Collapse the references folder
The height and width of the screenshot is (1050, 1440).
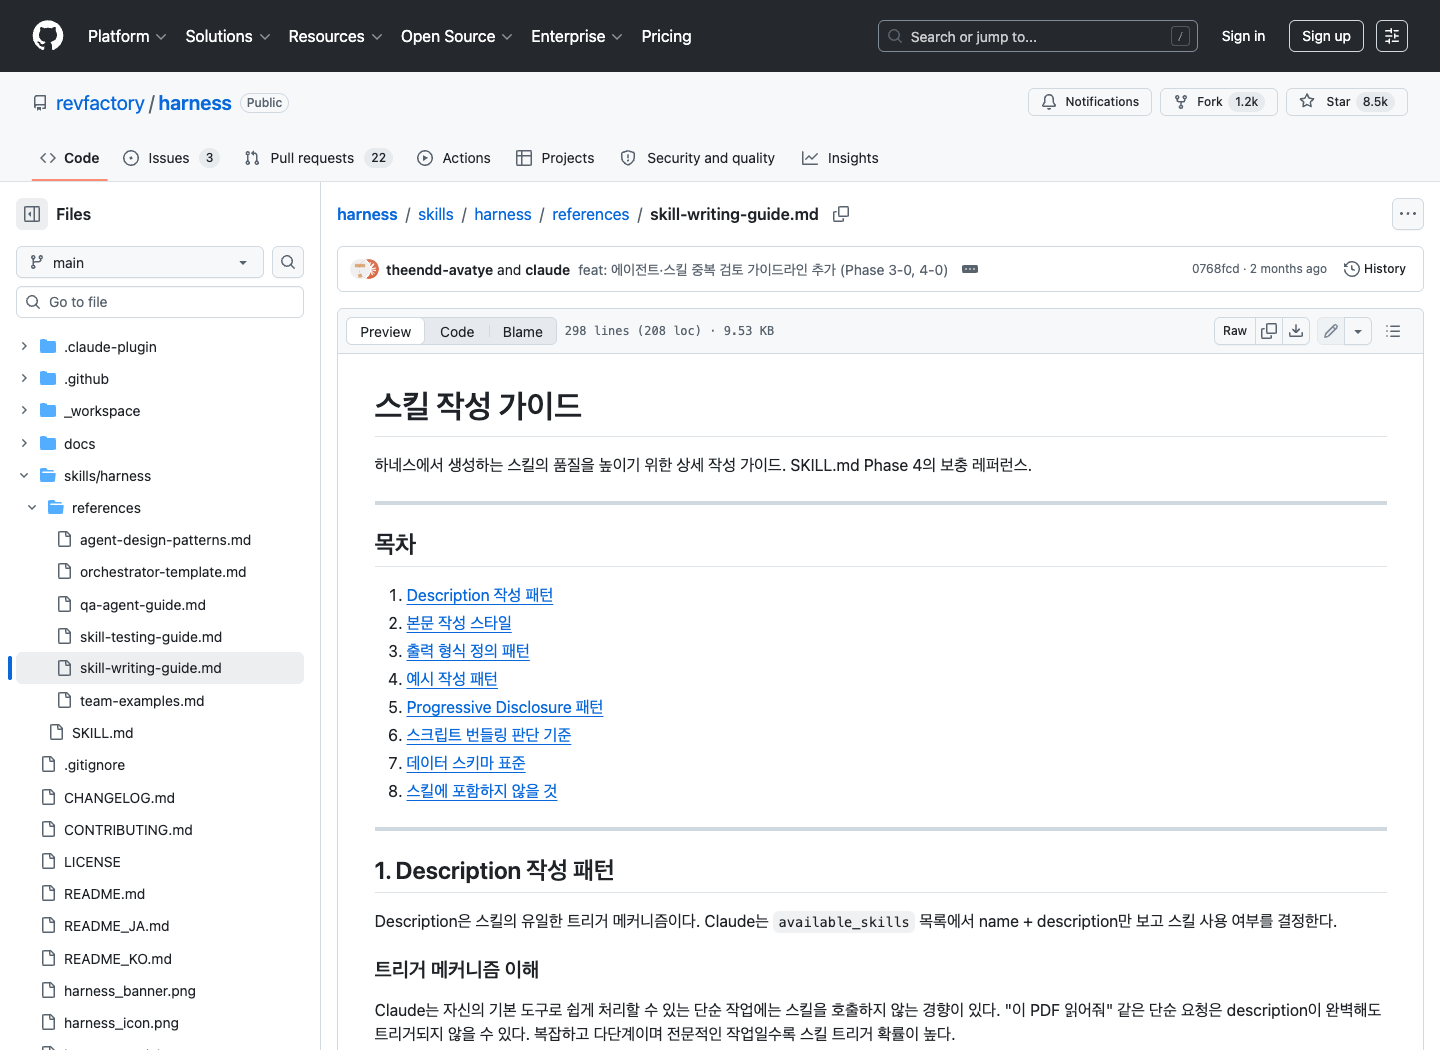32,508
